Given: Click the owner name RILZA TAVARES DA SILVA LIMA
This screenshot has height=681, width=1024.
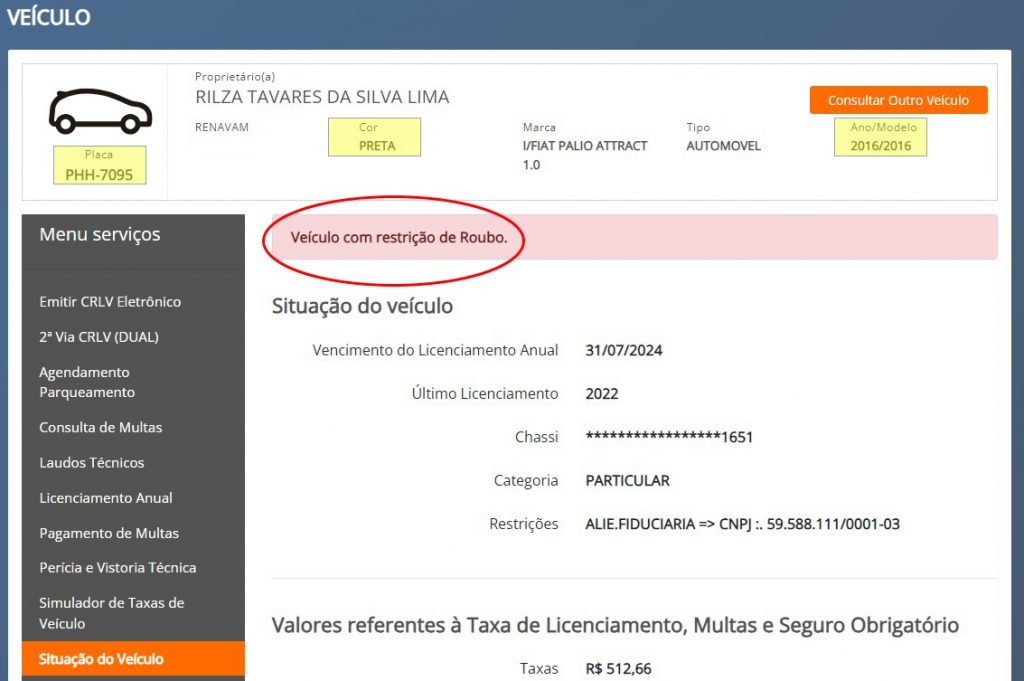Looking at the screenshot, I should pos(322,97).
